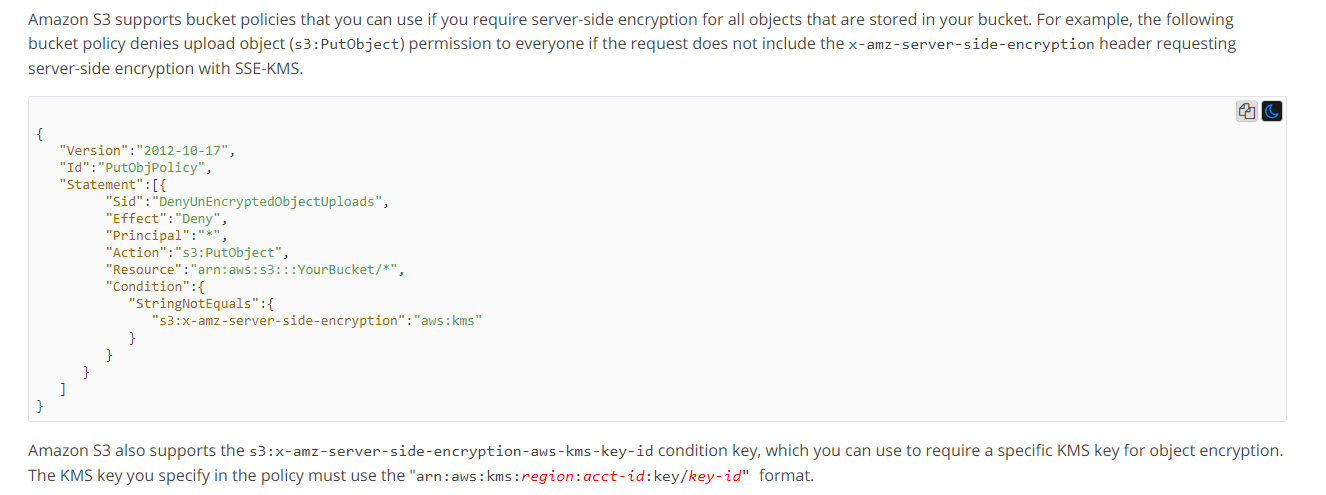The height and width of the screenshot is (495, 1326).
Task: Click the "Deny" effect value
Action: pos(200,218)
